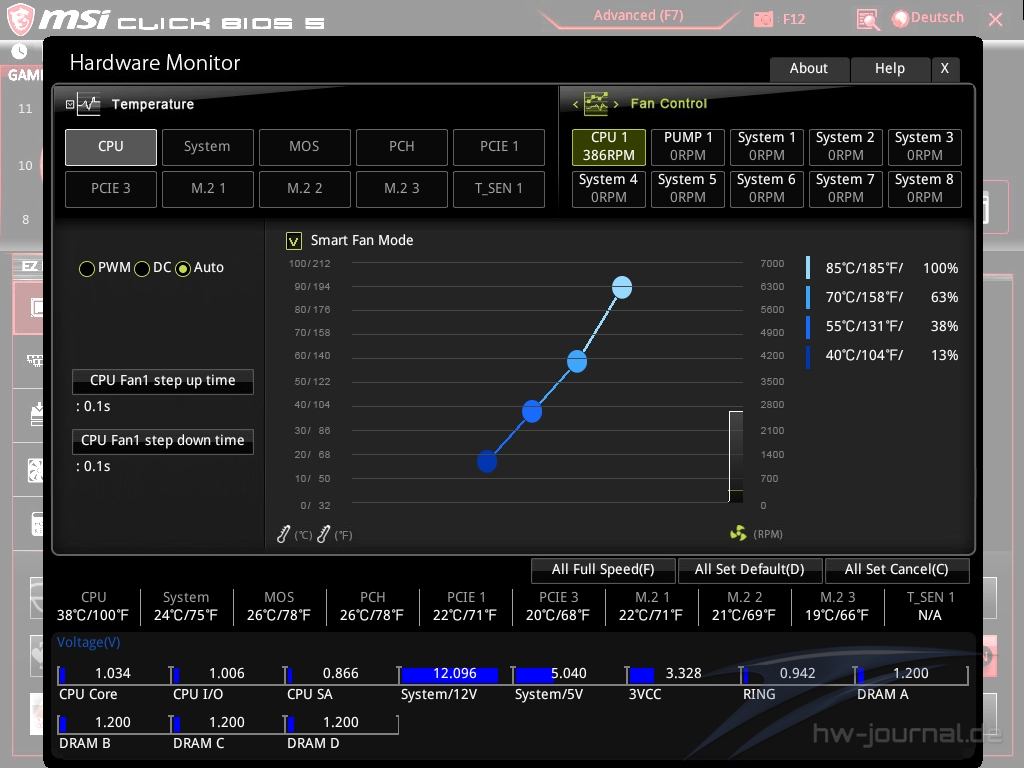Viewport: 1024px width, 768px height.
Task: Select the System 5 fan header
Action: click(688, 189)
